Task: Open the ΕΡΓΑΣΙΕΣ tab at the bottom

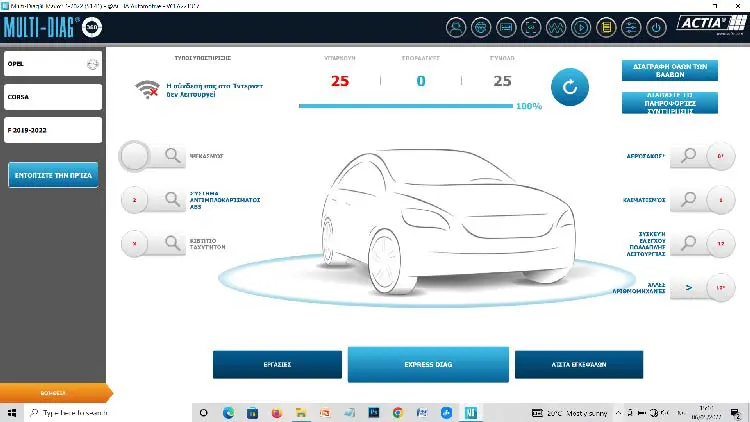Action: (x=277, y=365)
